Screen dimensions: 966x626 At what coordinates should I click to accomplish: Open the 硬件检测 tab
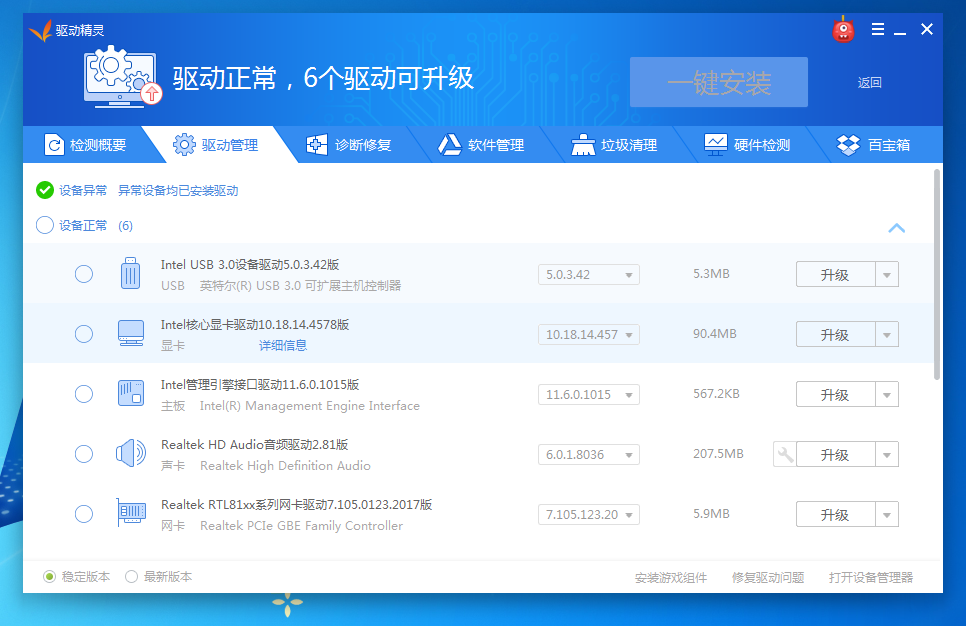[x=748, y=145]
